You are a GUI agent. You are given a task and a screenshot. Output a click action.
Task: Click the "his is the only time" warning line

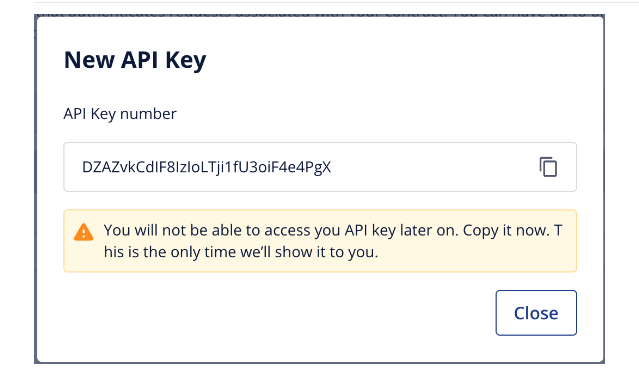pyautogui.click(x=241, y=252)
